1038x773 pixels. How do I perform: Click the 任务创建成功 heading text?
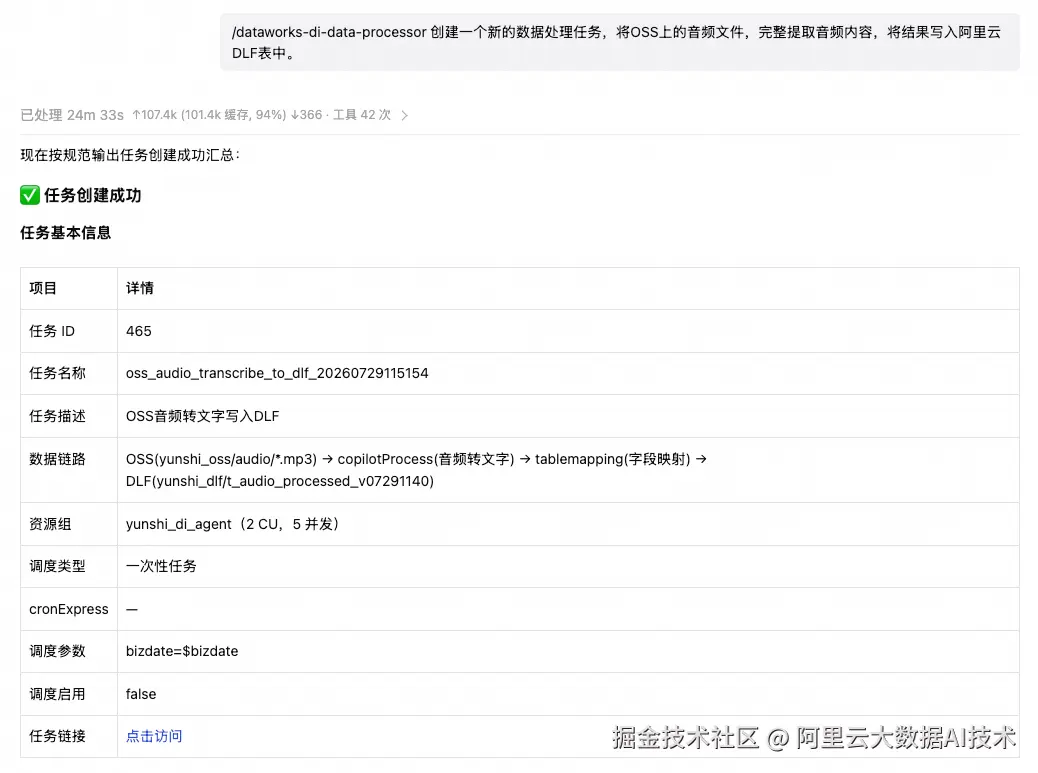pos(93,195)
